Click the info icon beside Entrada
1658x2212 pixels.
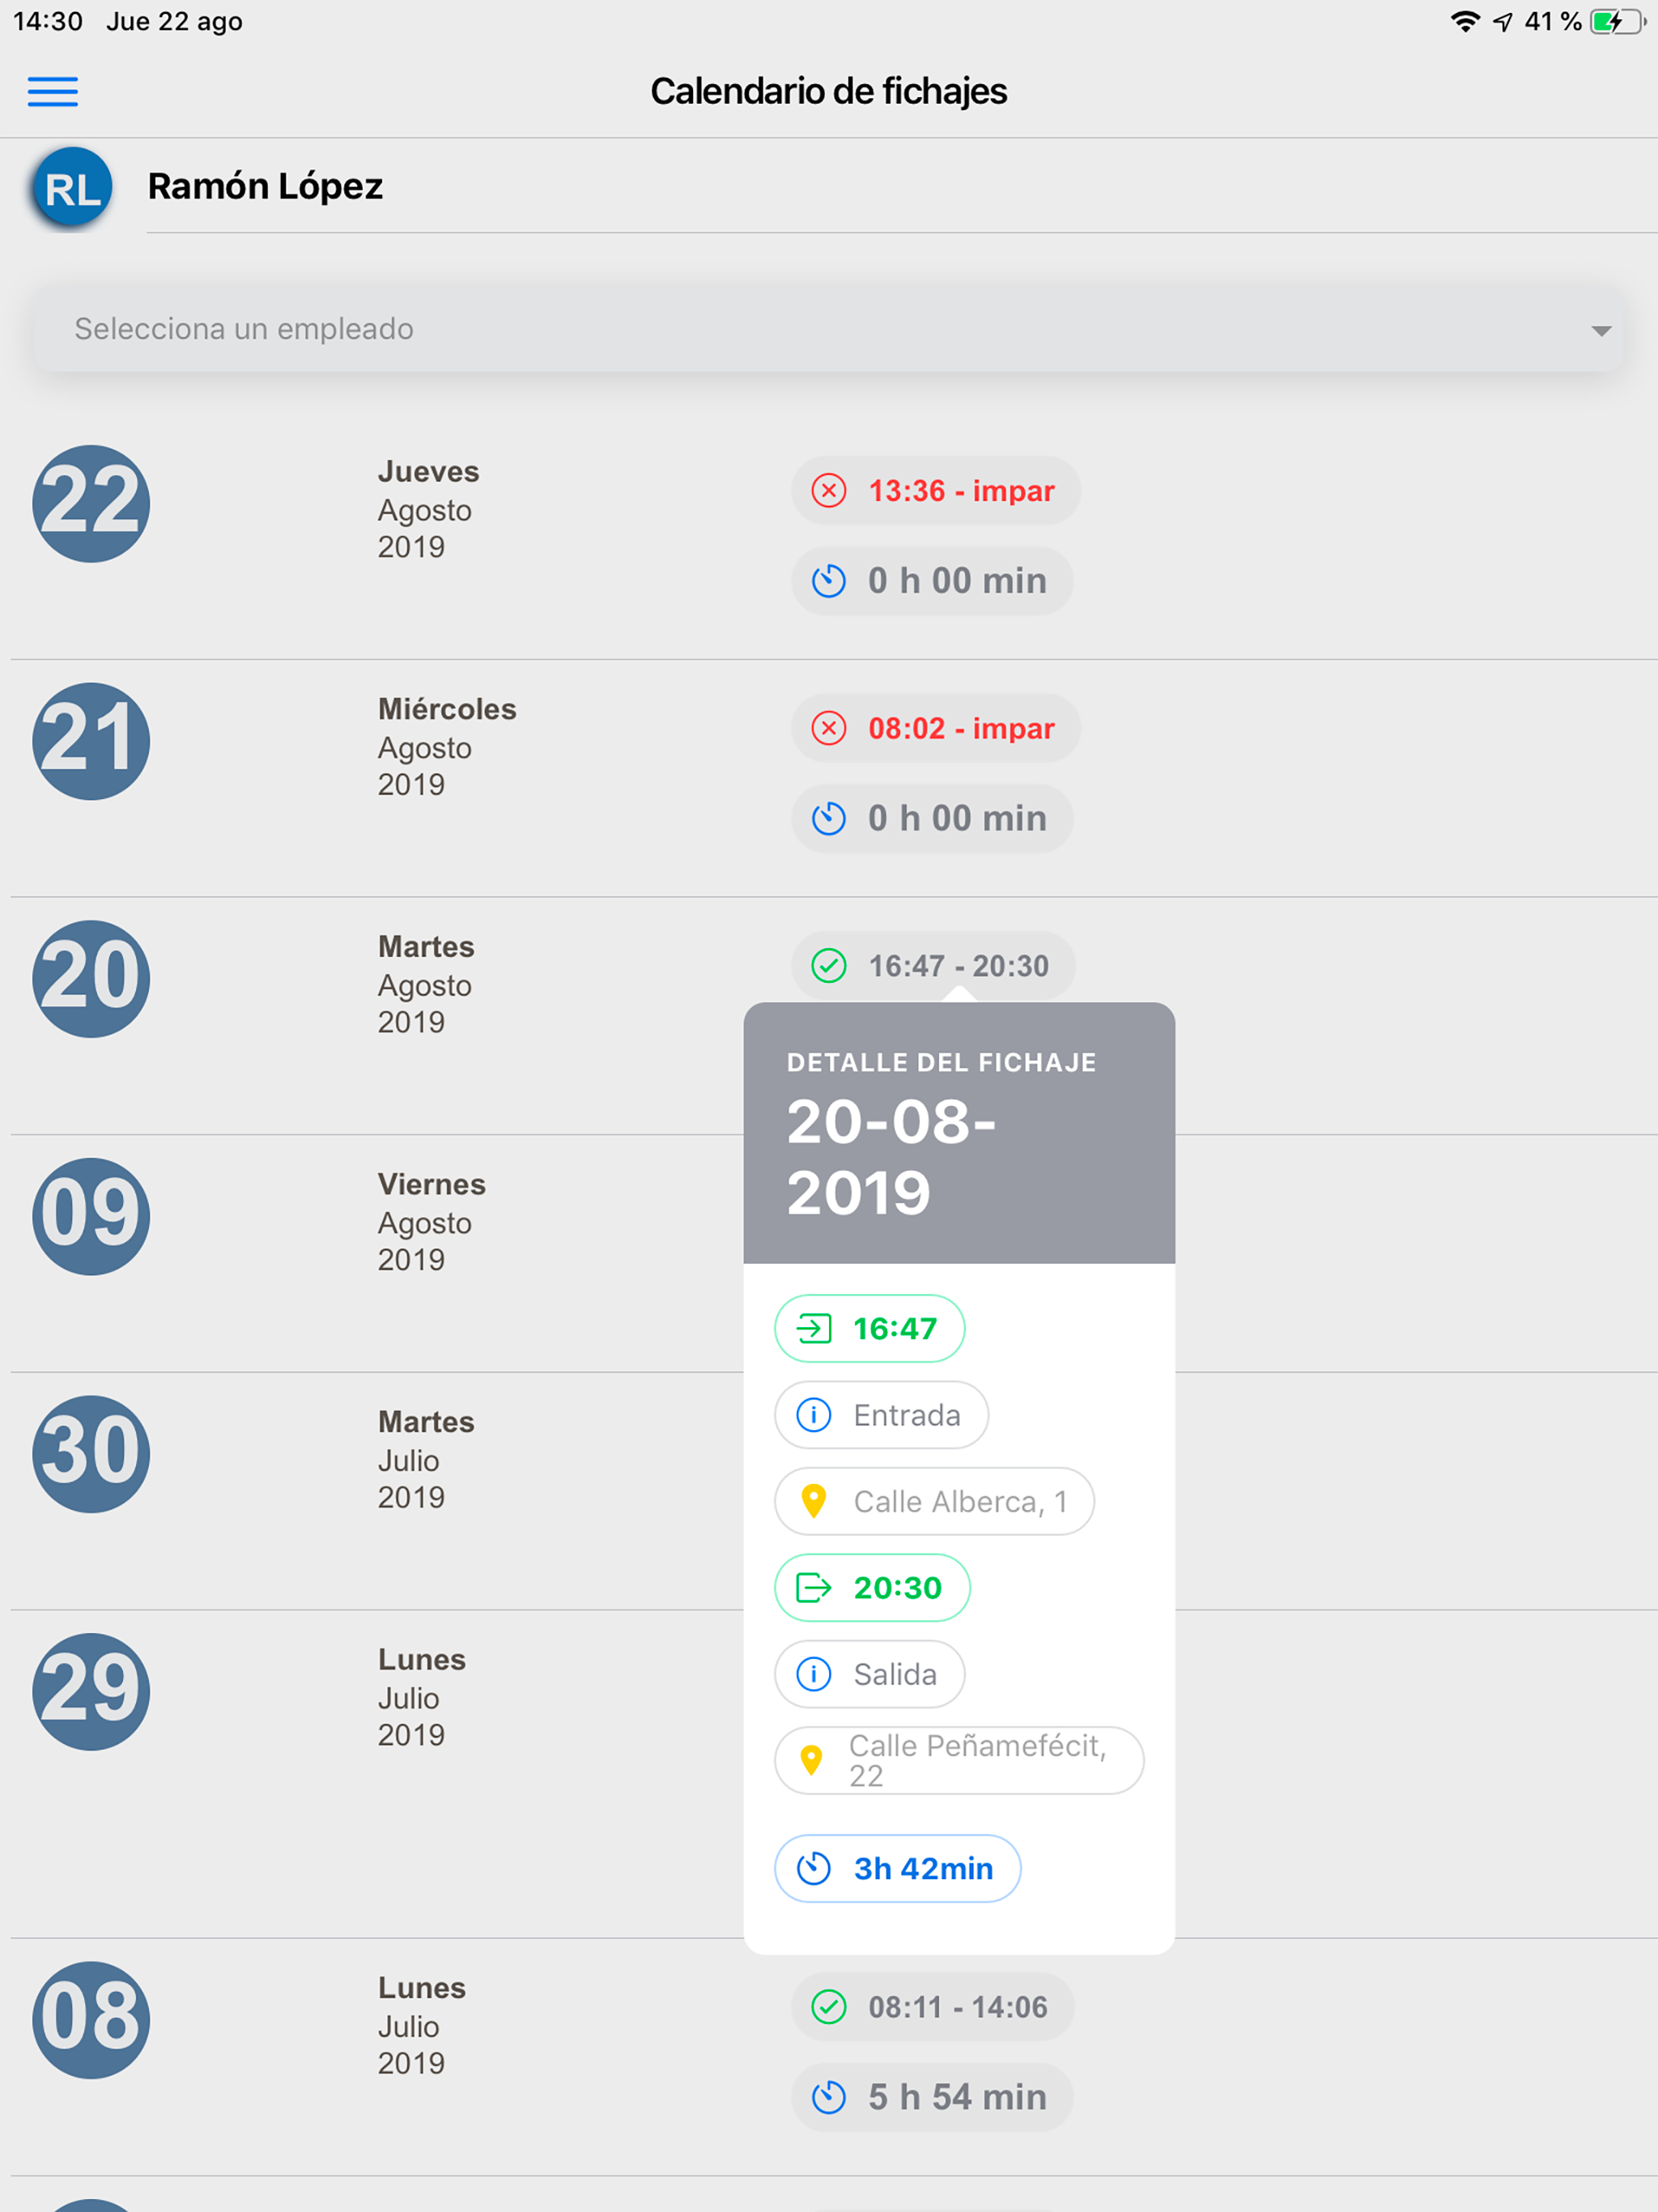coord(813,1415)
